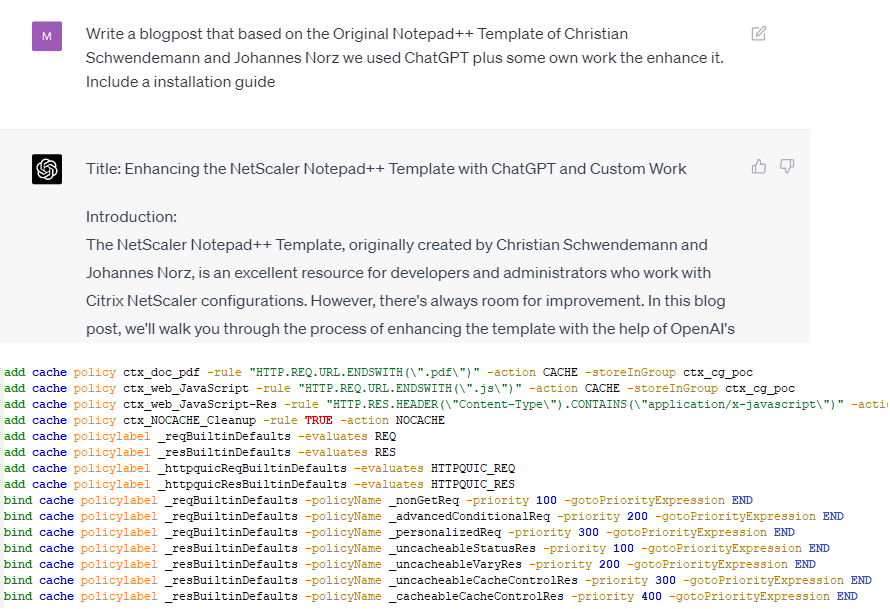Image resolution: width=890 pixels, height=609 pixels.
Task: Click the blog post title text in the response
Action: click(x=386, y=168)
